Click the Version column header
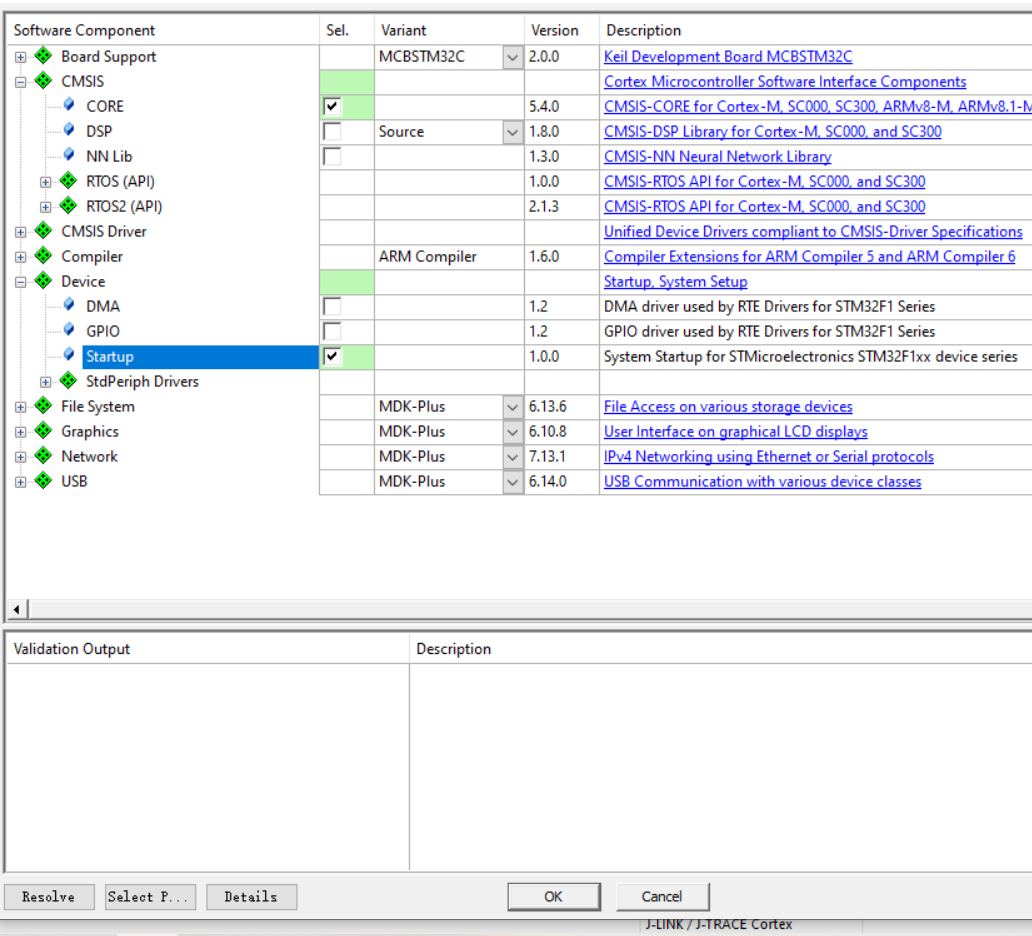The width and height of the screenshot is (1032, 936). 561,30
